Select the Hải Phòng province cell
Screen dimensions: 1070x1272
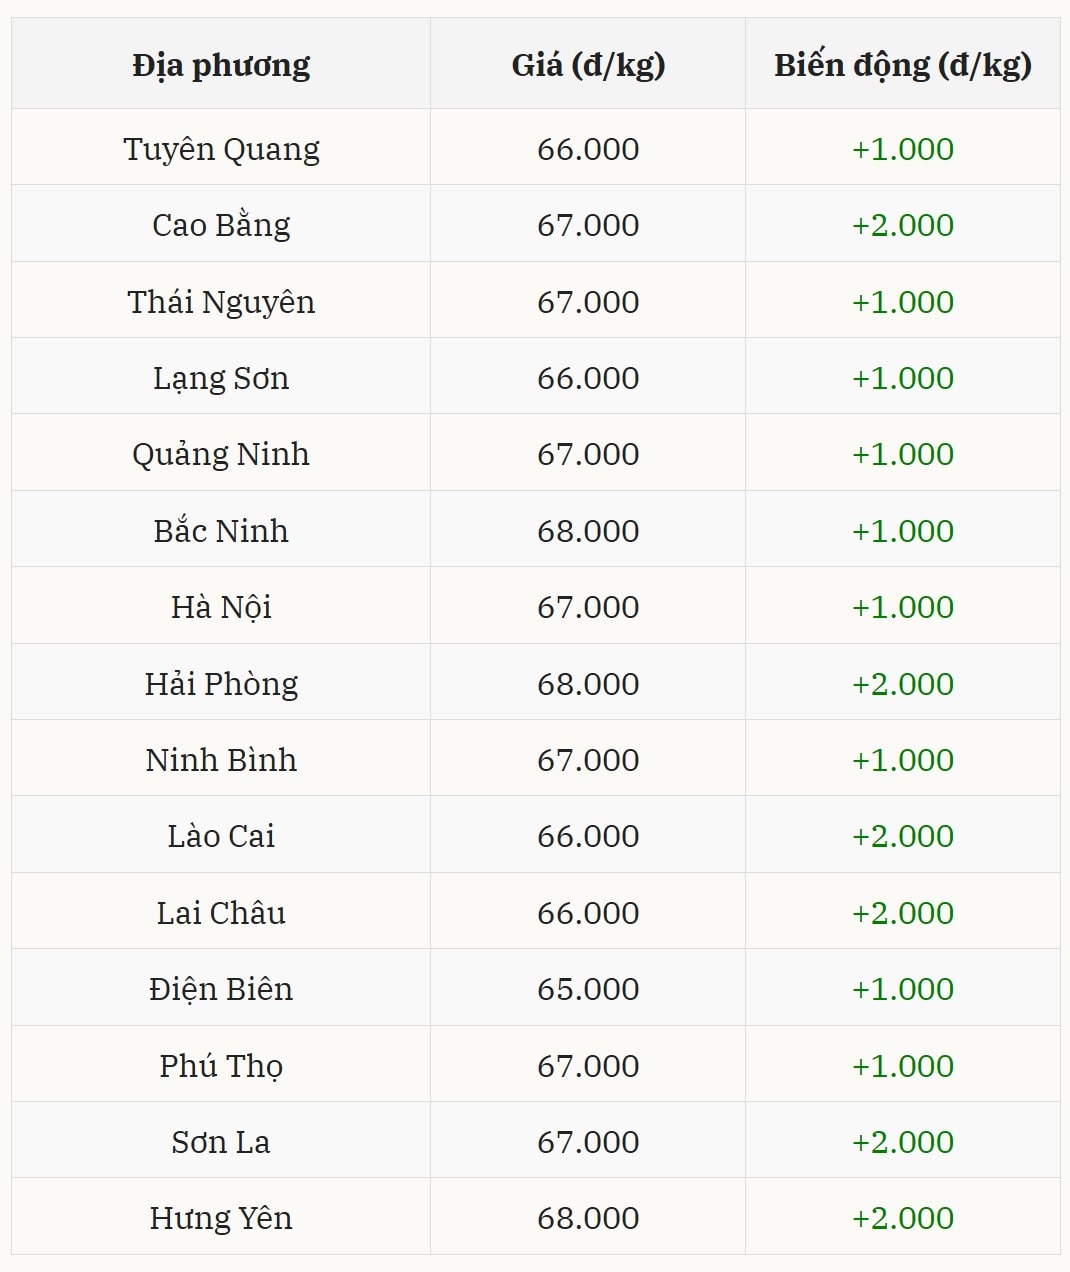coord(221,684)
